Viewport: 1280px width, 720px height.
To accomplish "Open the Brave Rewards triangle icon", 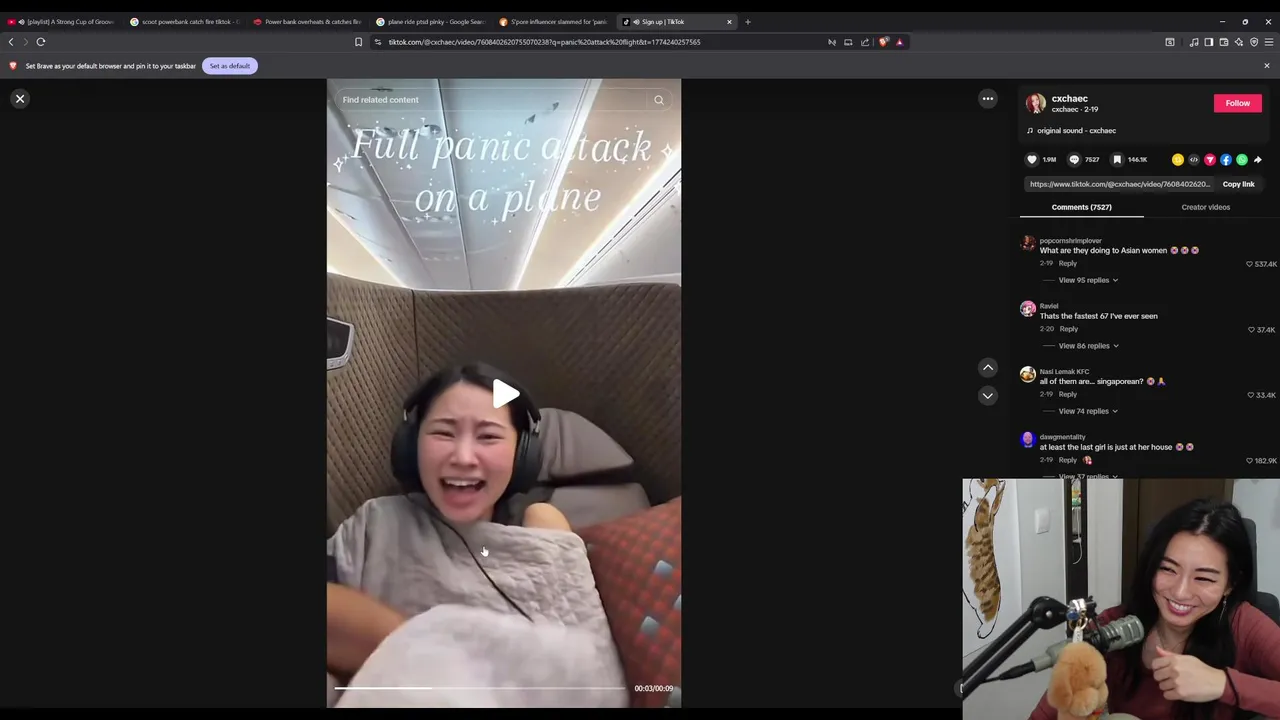I will (899, 42).
